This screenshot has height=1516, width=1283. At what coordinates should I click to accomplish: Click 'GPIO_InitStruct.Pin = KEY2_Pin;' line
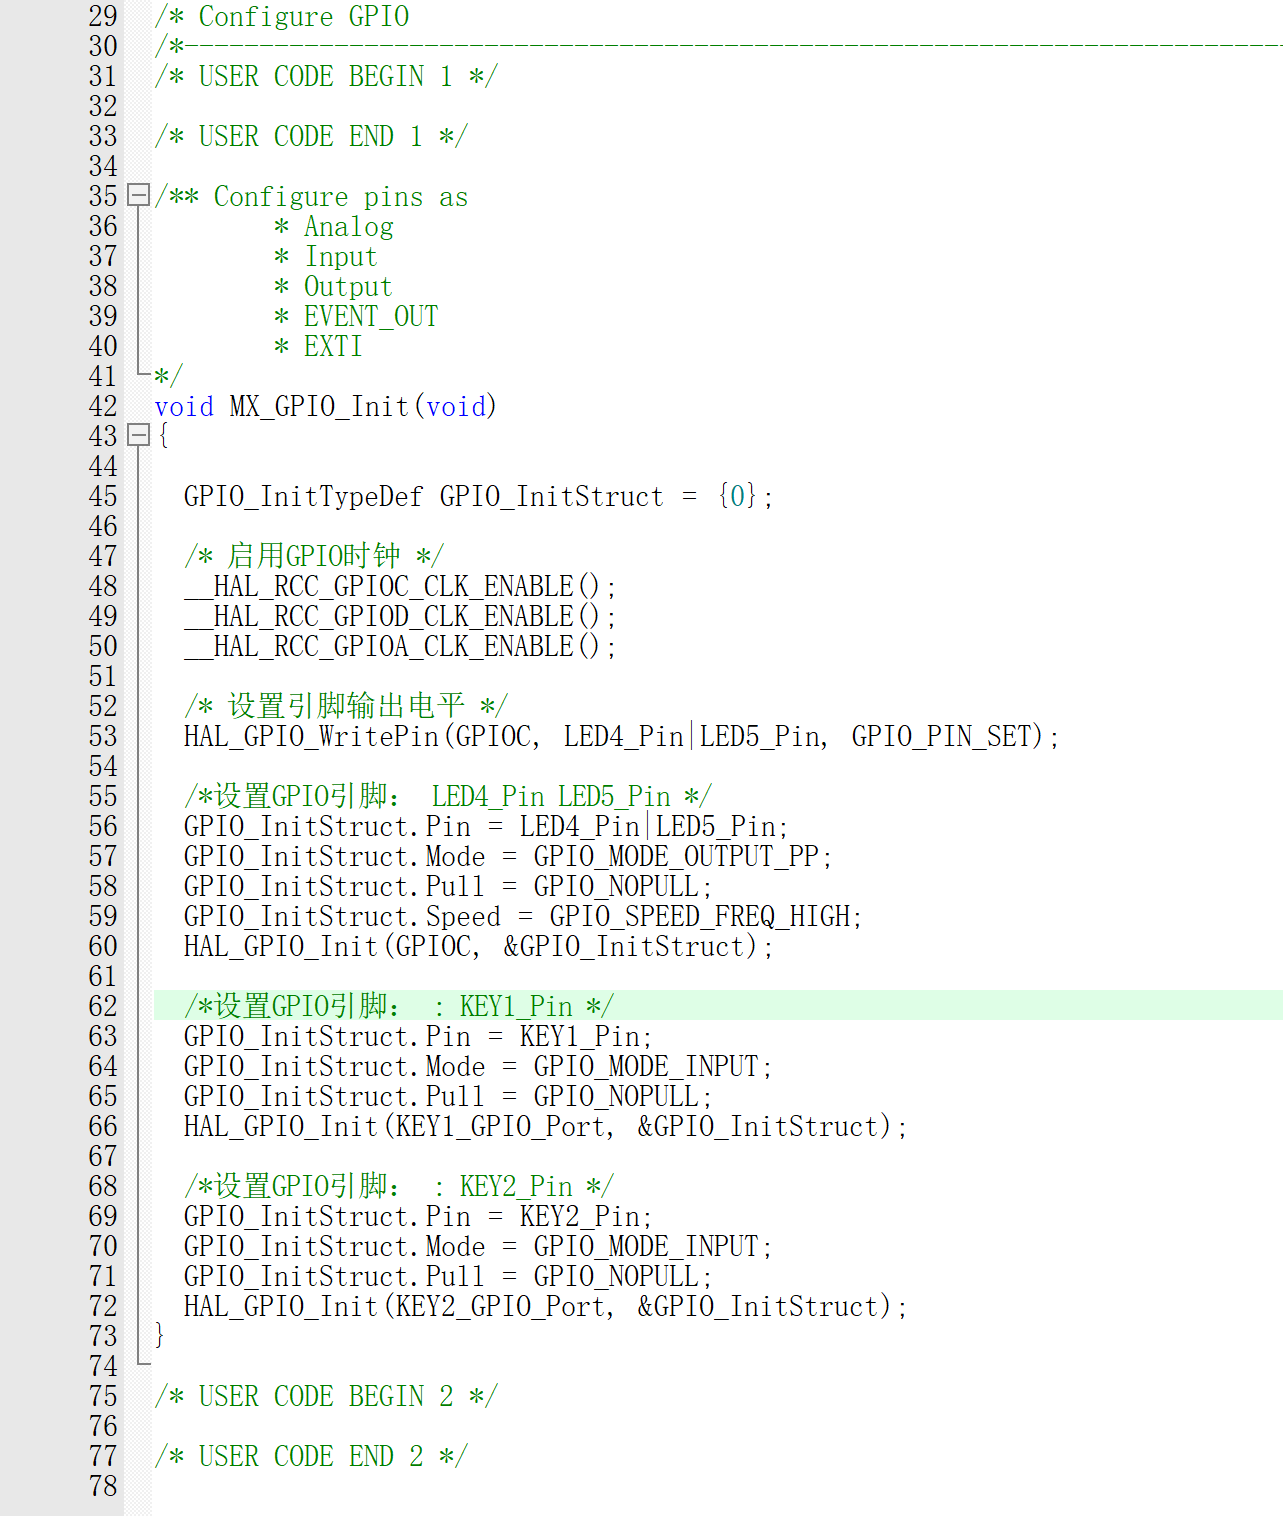(418, 1216)
